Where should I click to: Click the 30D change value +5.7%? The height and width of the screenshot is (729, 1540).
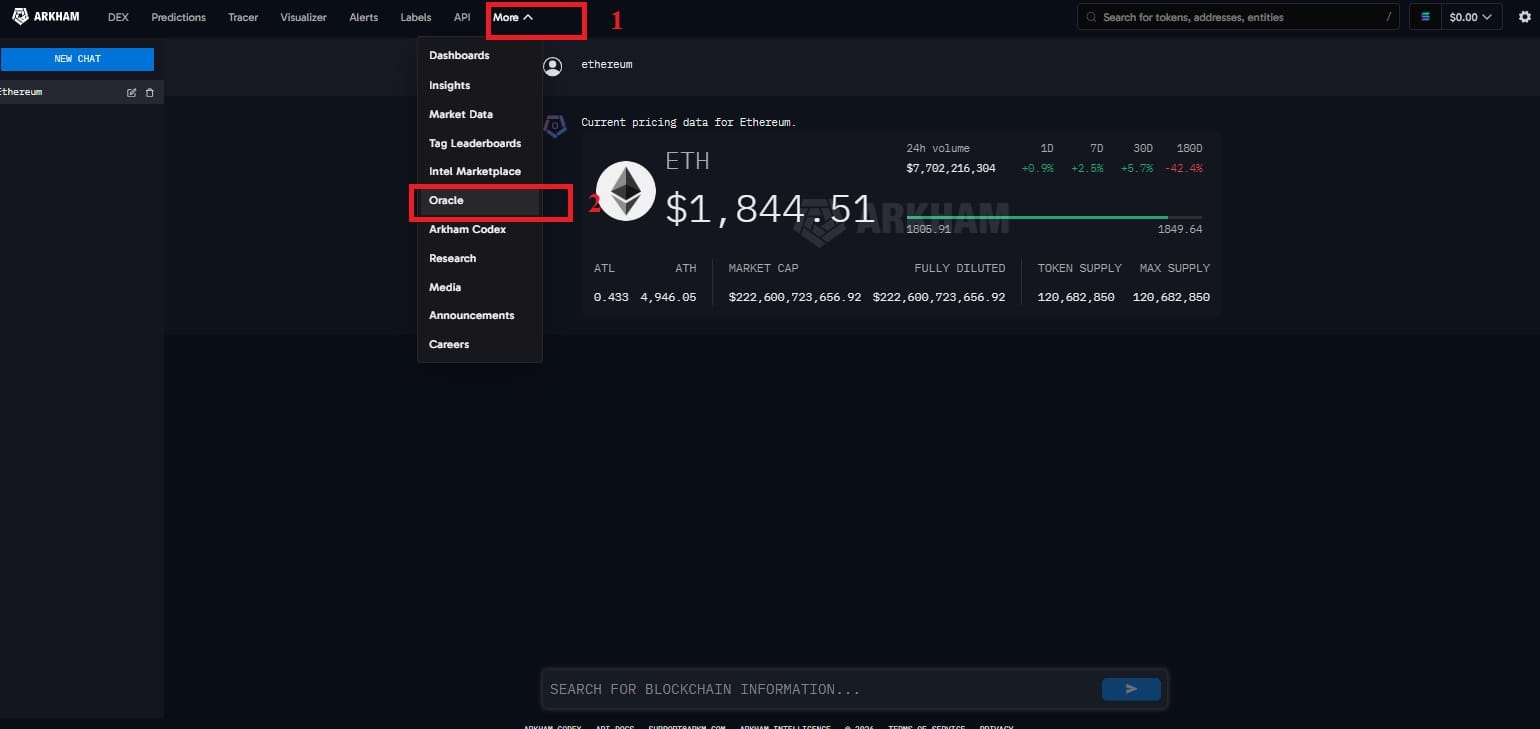pyautogui.click(x=1137, y=168)
